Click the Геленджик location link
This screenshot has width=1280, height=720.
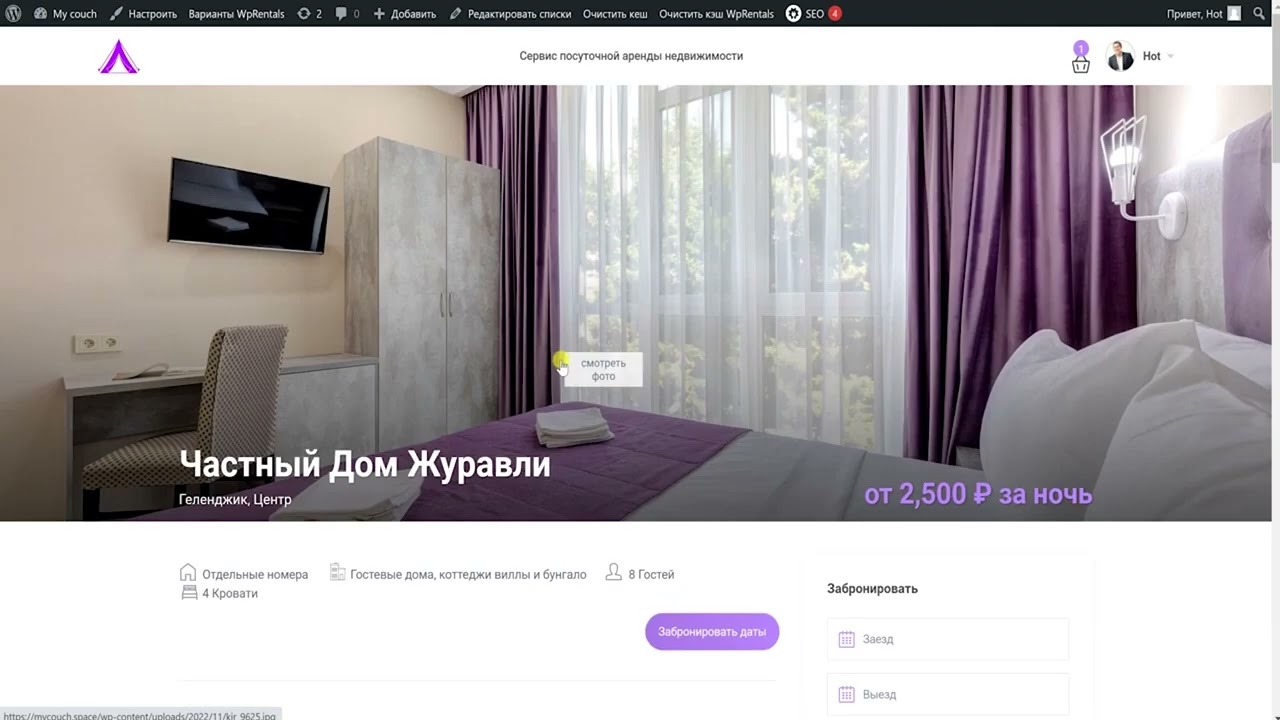(213, 499)
